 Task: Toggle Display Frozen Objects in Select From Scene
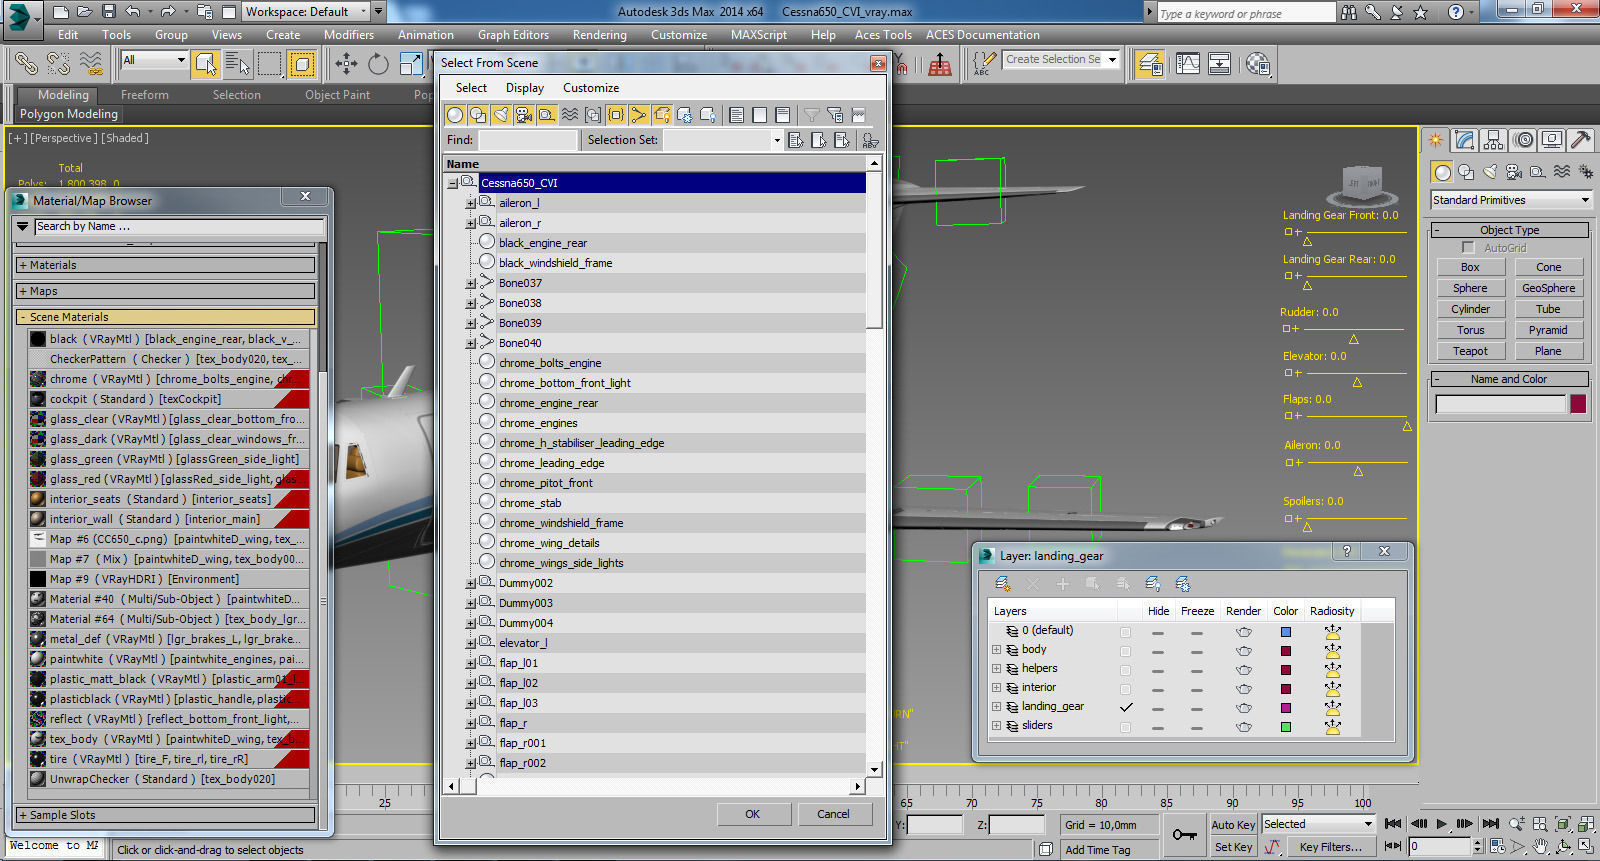point(685,115)
